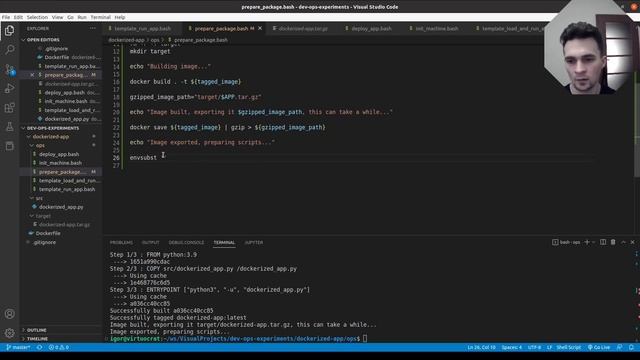Open the Explorer view in activity bar
The height and width of the screenshot is (360, 640).
pos(9,31)
